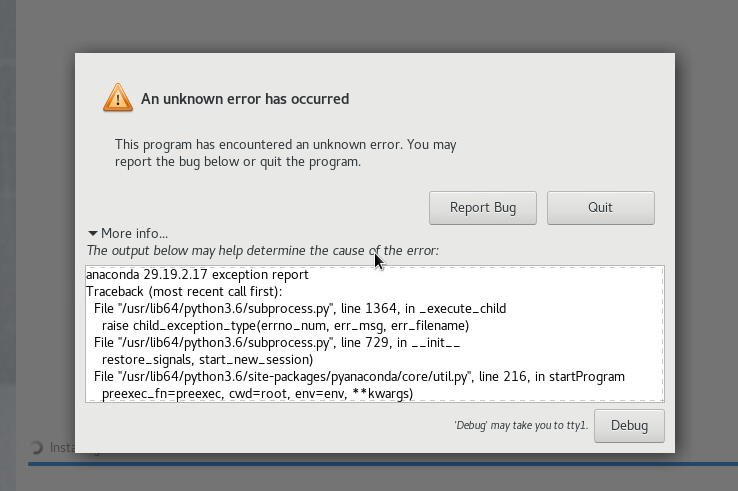Click the 'An unknown error has occurred' heading
Viewport: 738px width, 491px height.
[x=245, y=99]
